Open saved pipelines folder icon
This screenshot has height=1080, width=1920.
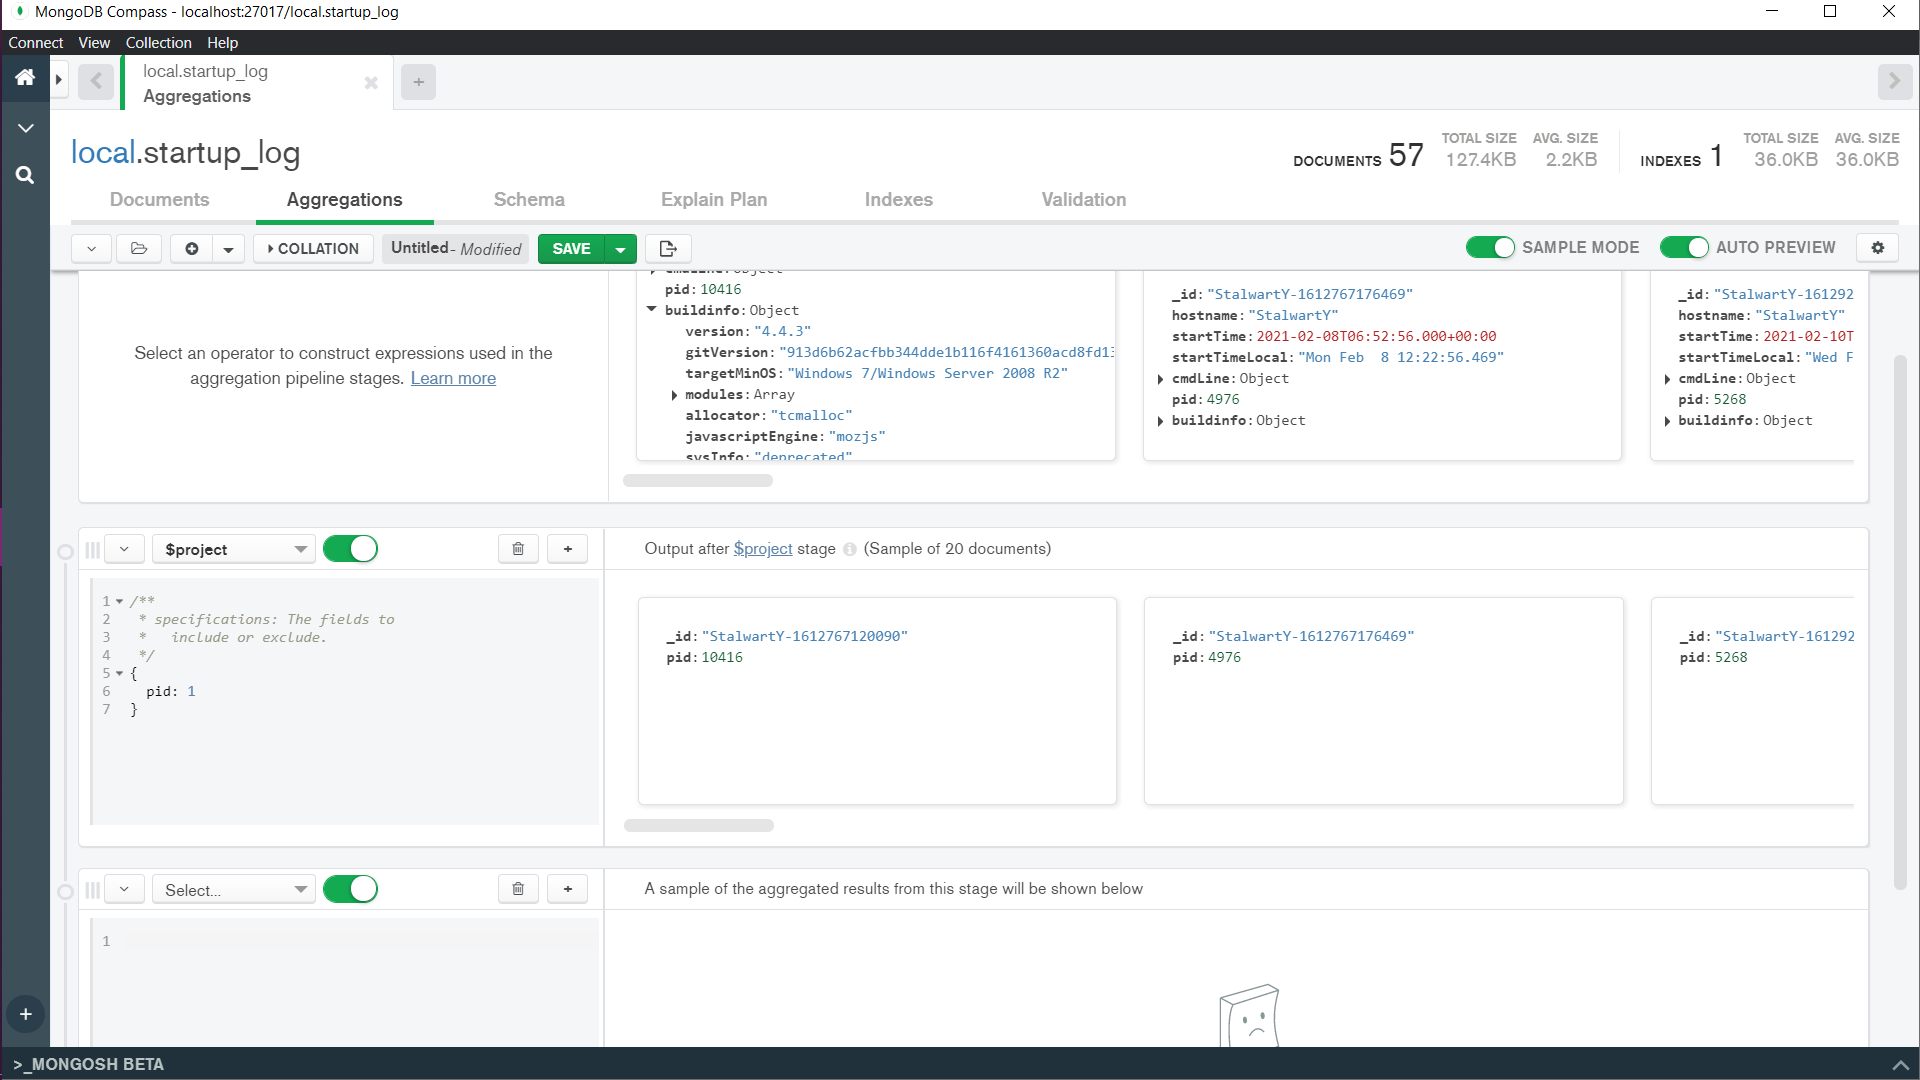(x=139, y=248)
